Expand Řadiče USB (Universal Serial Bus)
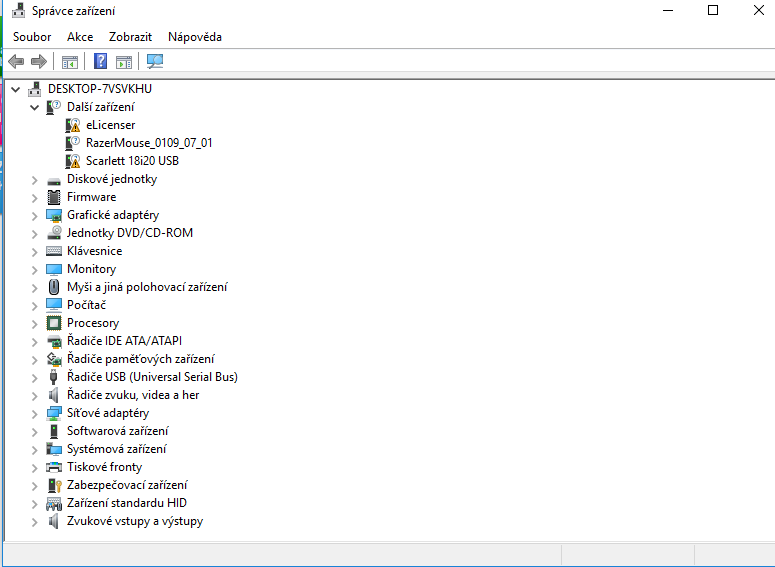This screenshot has width=775, height=567. pos(35,377)
